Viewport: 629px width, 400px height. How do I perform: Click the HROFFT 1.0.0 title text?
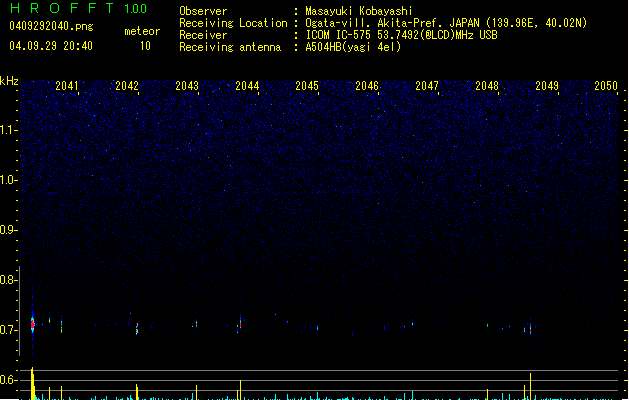click(79, 8)
